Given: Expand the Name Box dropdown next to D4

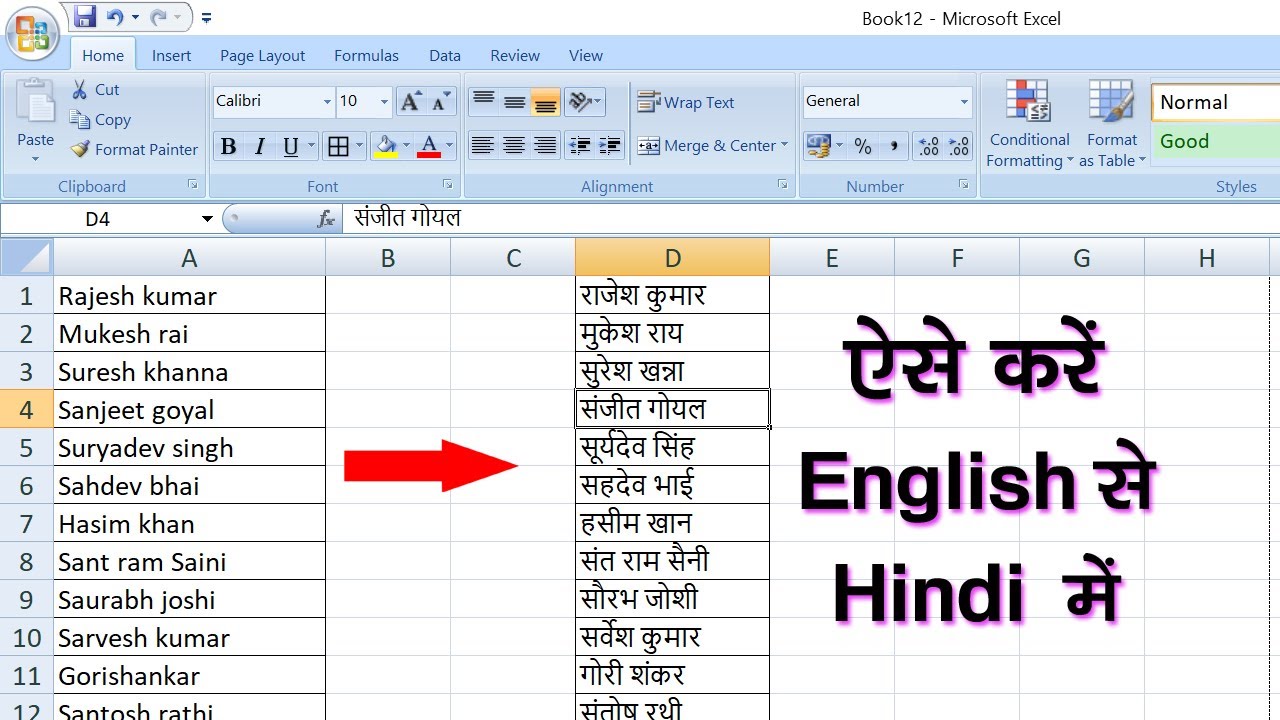Looking at the screenshot, I should tap(207, 219).
